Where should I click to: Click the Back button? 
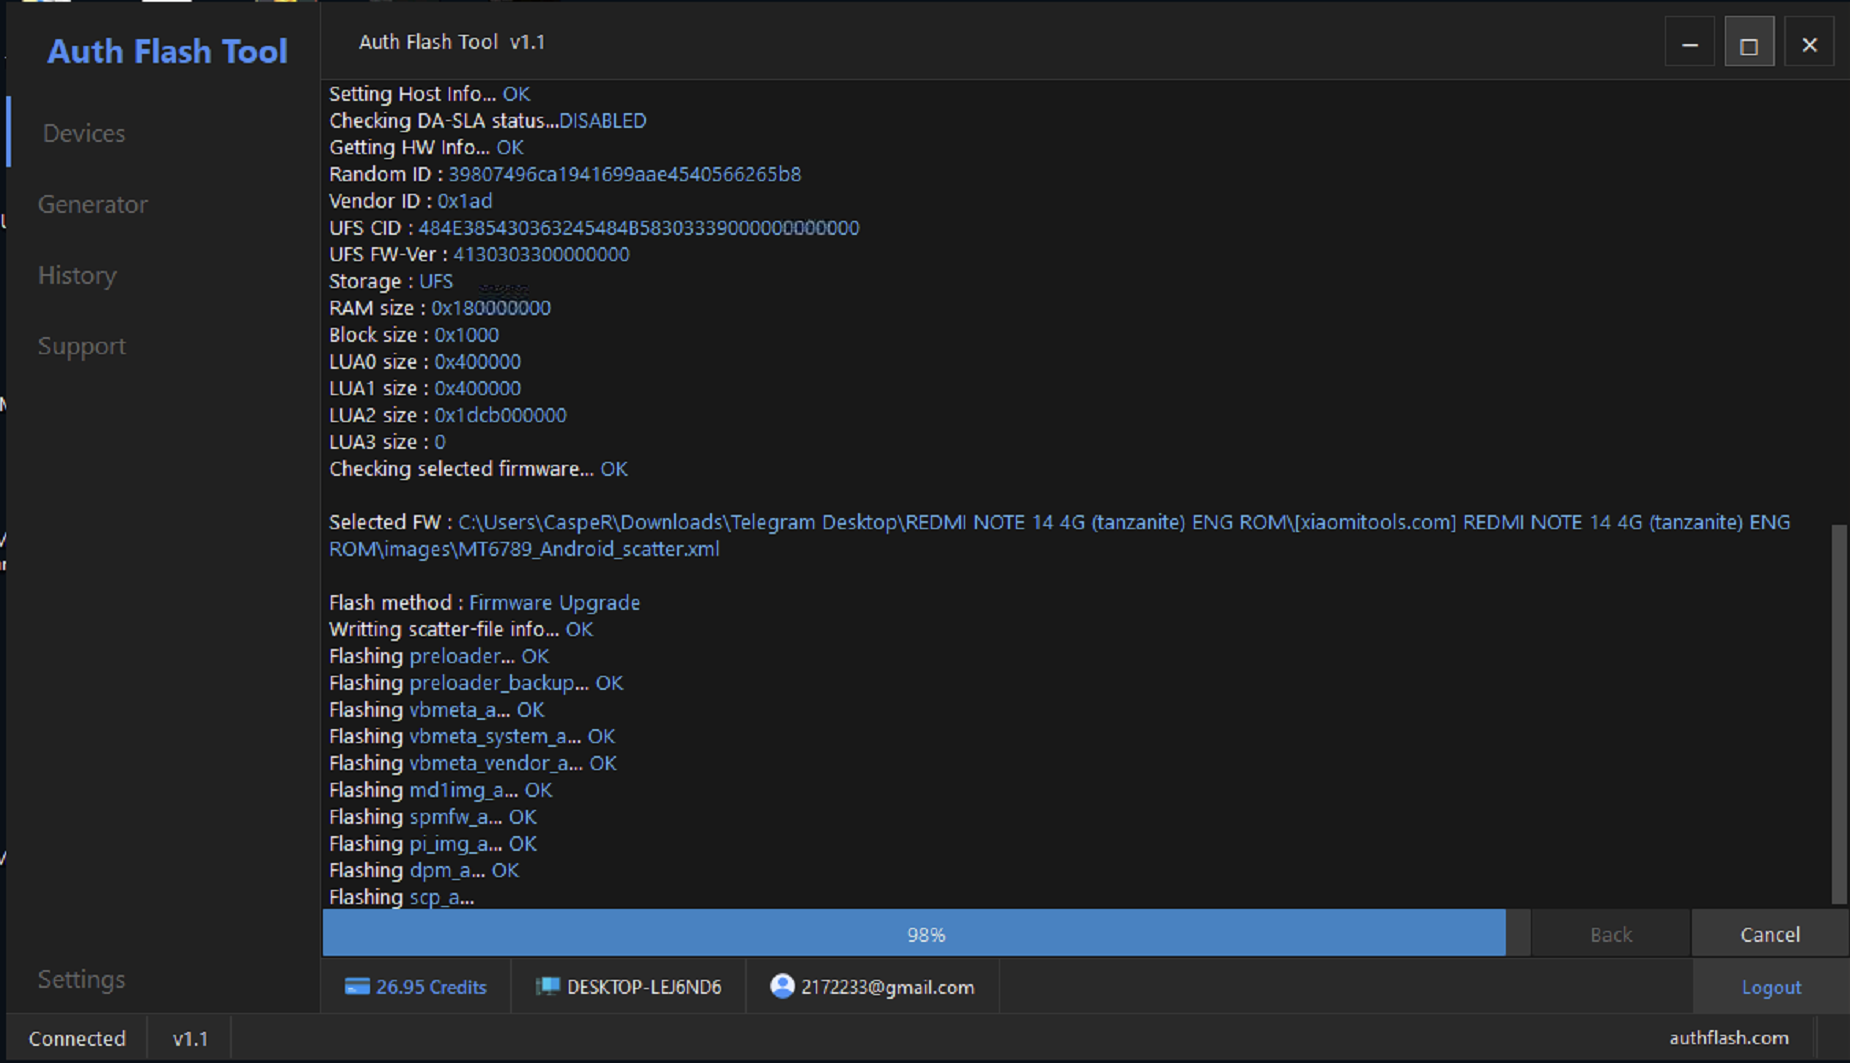pos(1609,933)
